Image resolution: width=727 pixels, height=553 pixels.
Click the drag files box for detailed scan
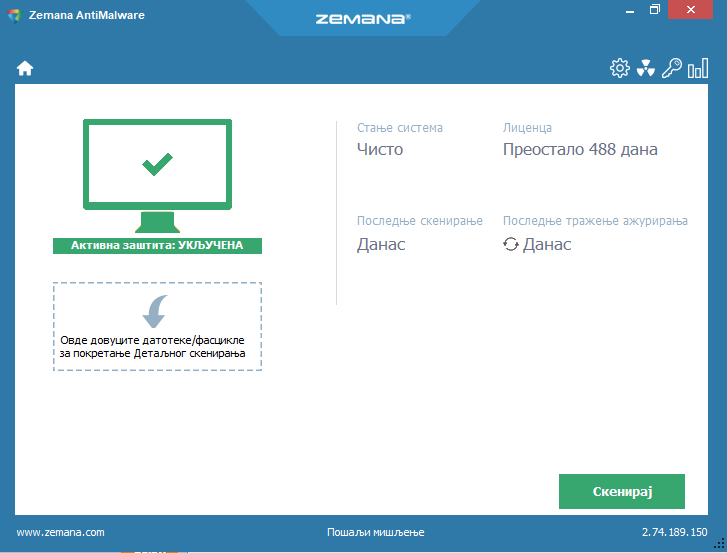pos(158,326)
